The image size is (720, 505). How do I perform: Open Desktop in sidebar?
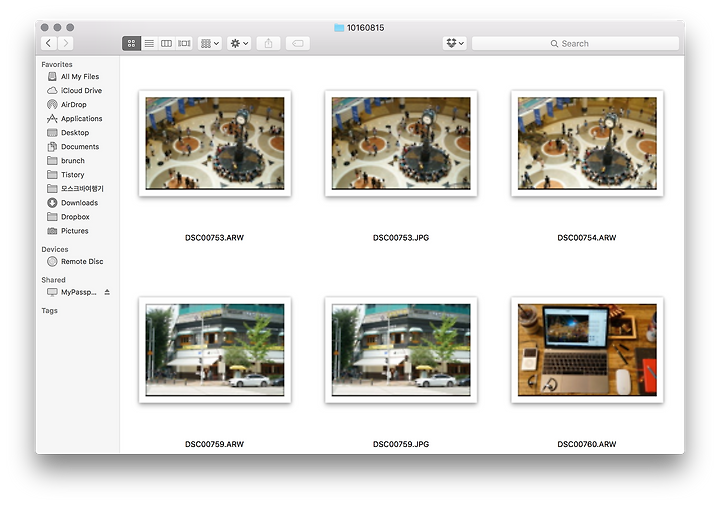(x=75, y=133)
